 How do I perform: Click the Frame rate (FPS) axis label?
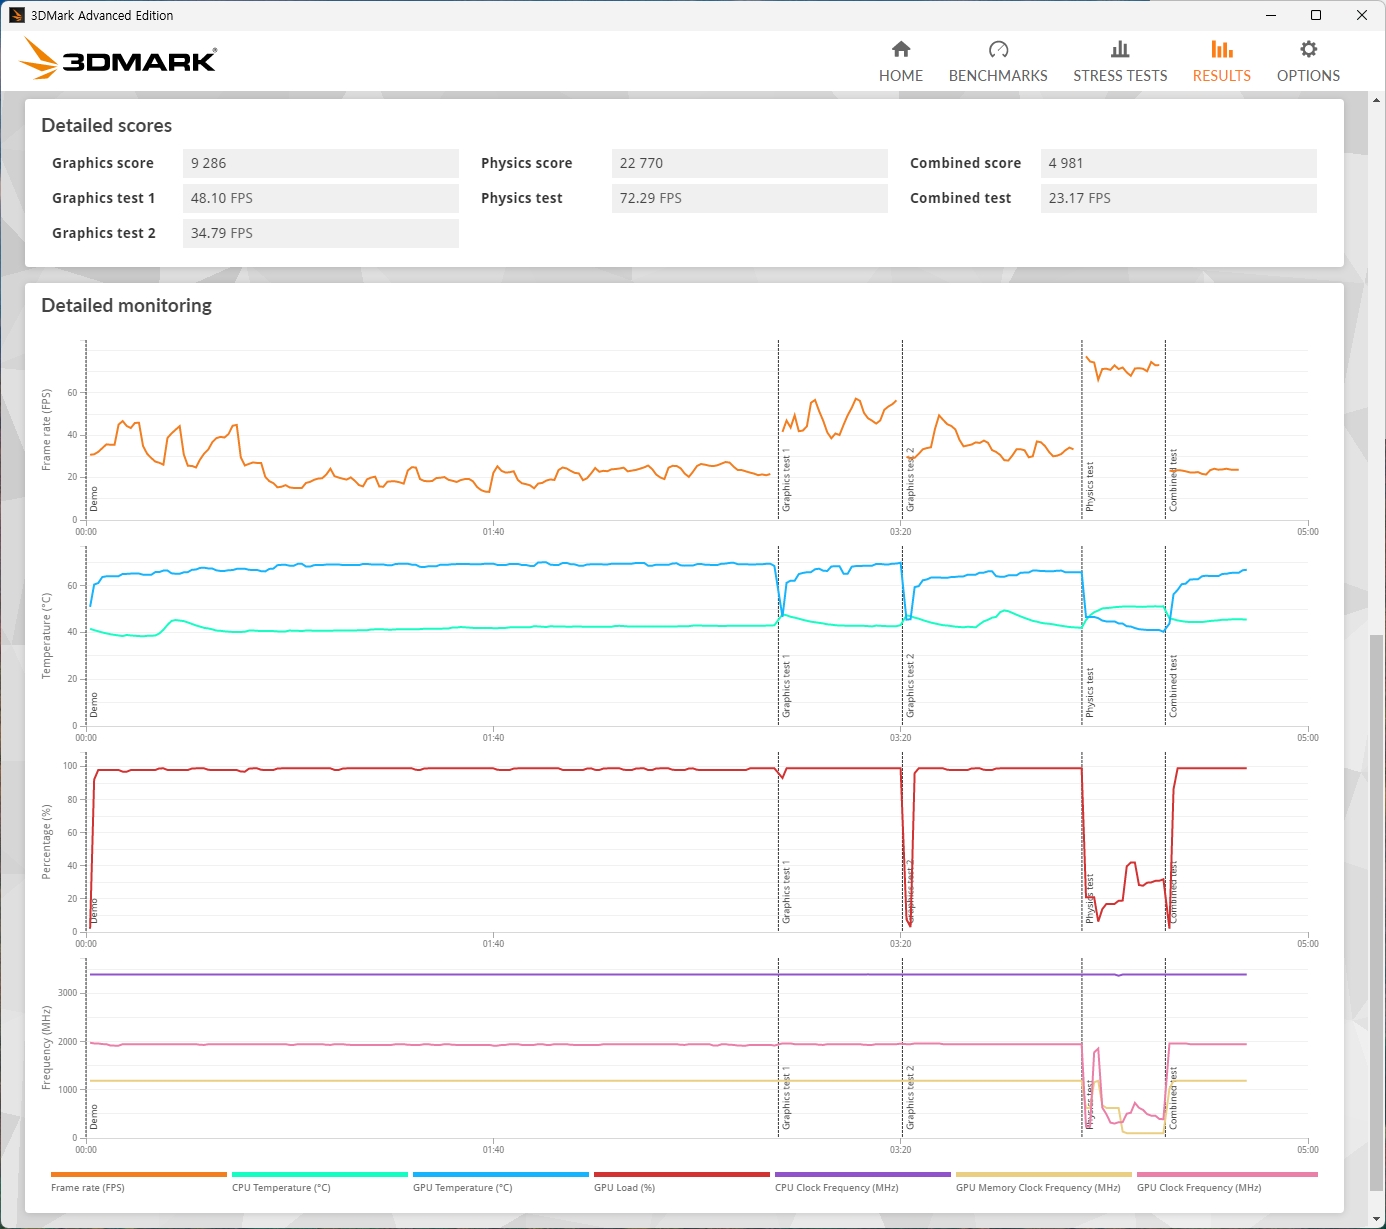tap(46, 430)
